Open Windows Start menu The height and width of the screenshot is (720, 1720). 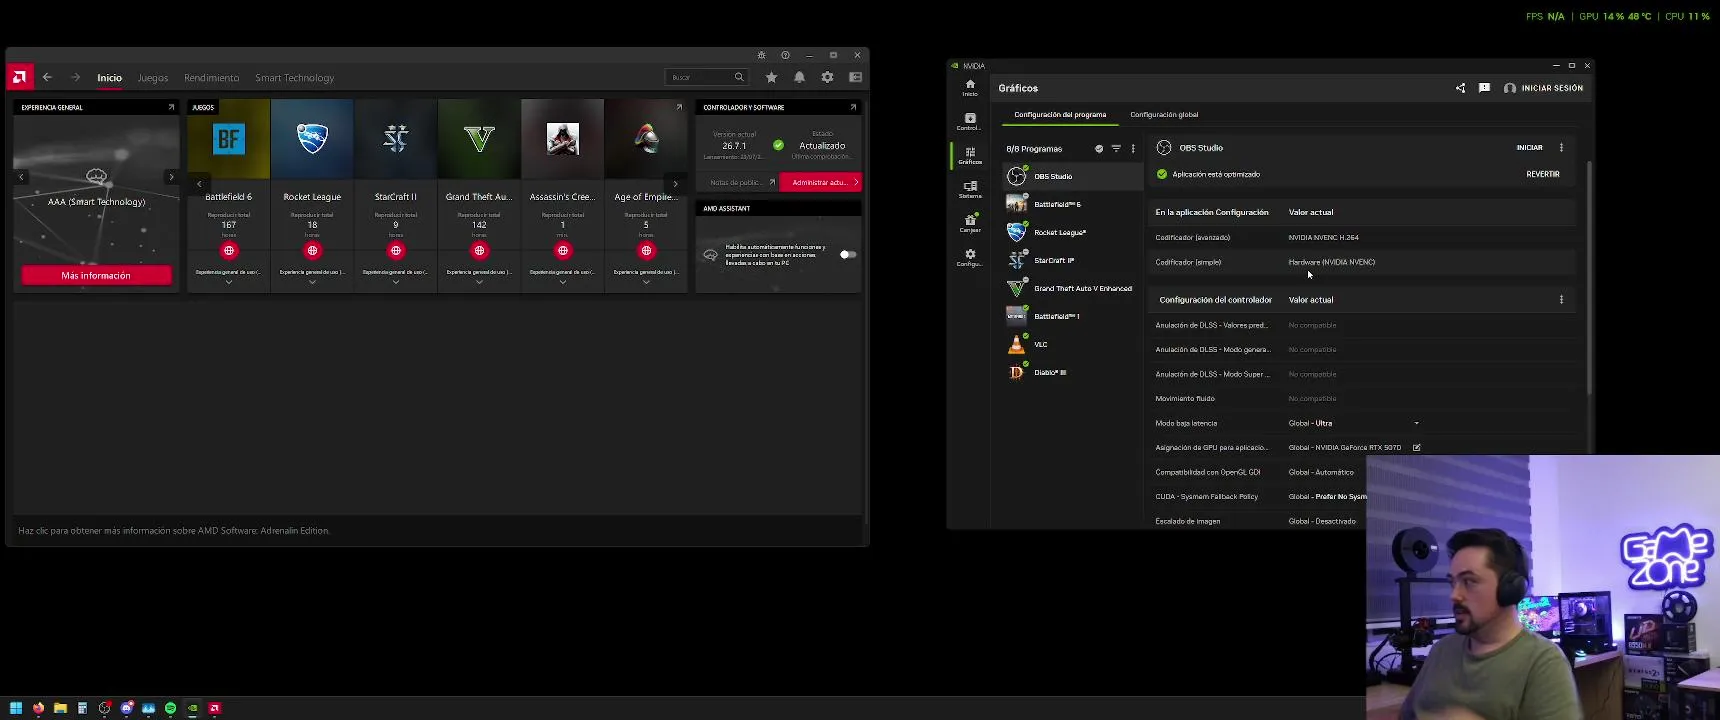[16, 708]
